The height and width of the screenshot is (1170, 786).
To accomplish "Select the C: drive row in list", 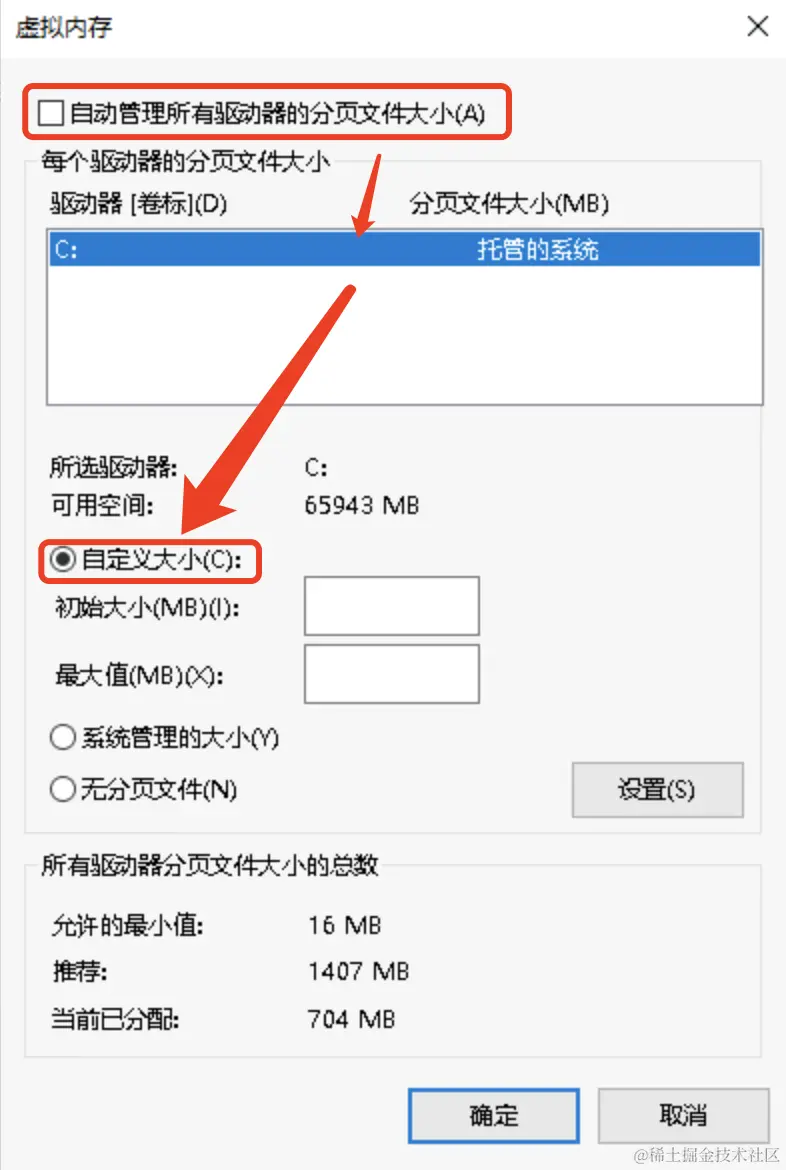I will pos(405,249).
